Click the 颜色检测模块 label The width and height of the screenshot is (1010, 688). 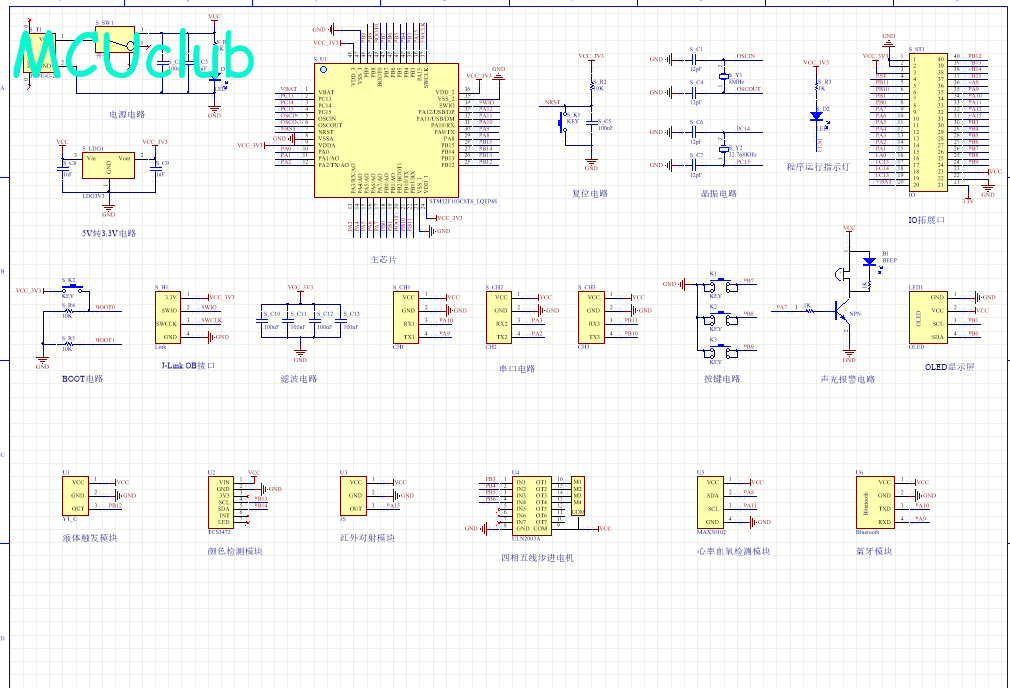click(235, 551)
